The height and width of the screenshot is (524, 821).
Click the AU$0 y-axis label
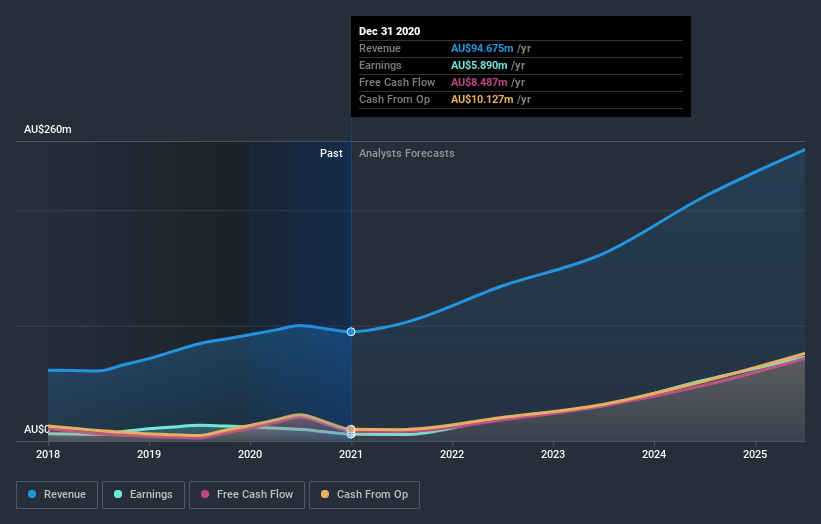point(36,429)
